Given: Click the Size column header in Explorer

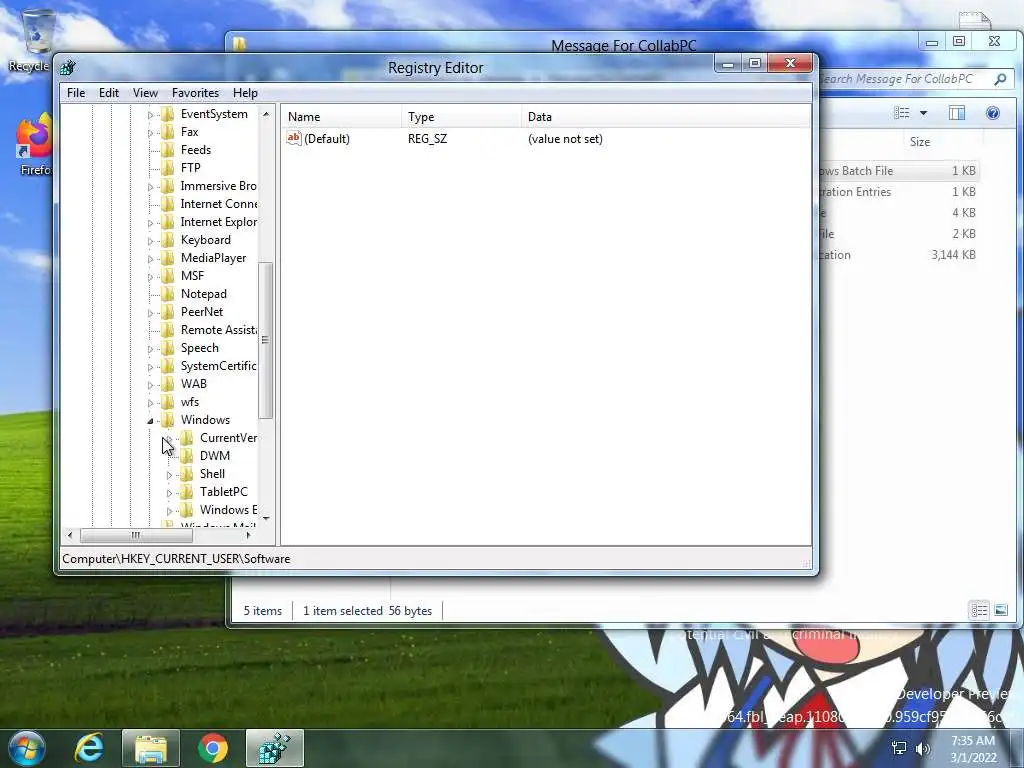Looking at the screenshot, I should (x=920, y=142).
